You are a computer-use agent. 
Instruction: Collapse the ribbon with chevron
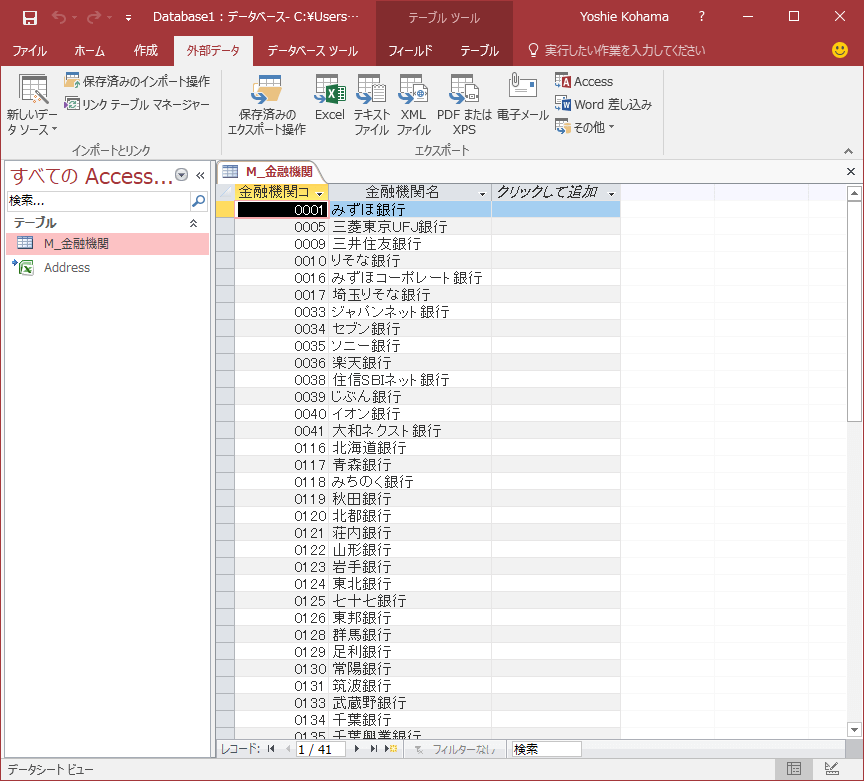(849, 151)
